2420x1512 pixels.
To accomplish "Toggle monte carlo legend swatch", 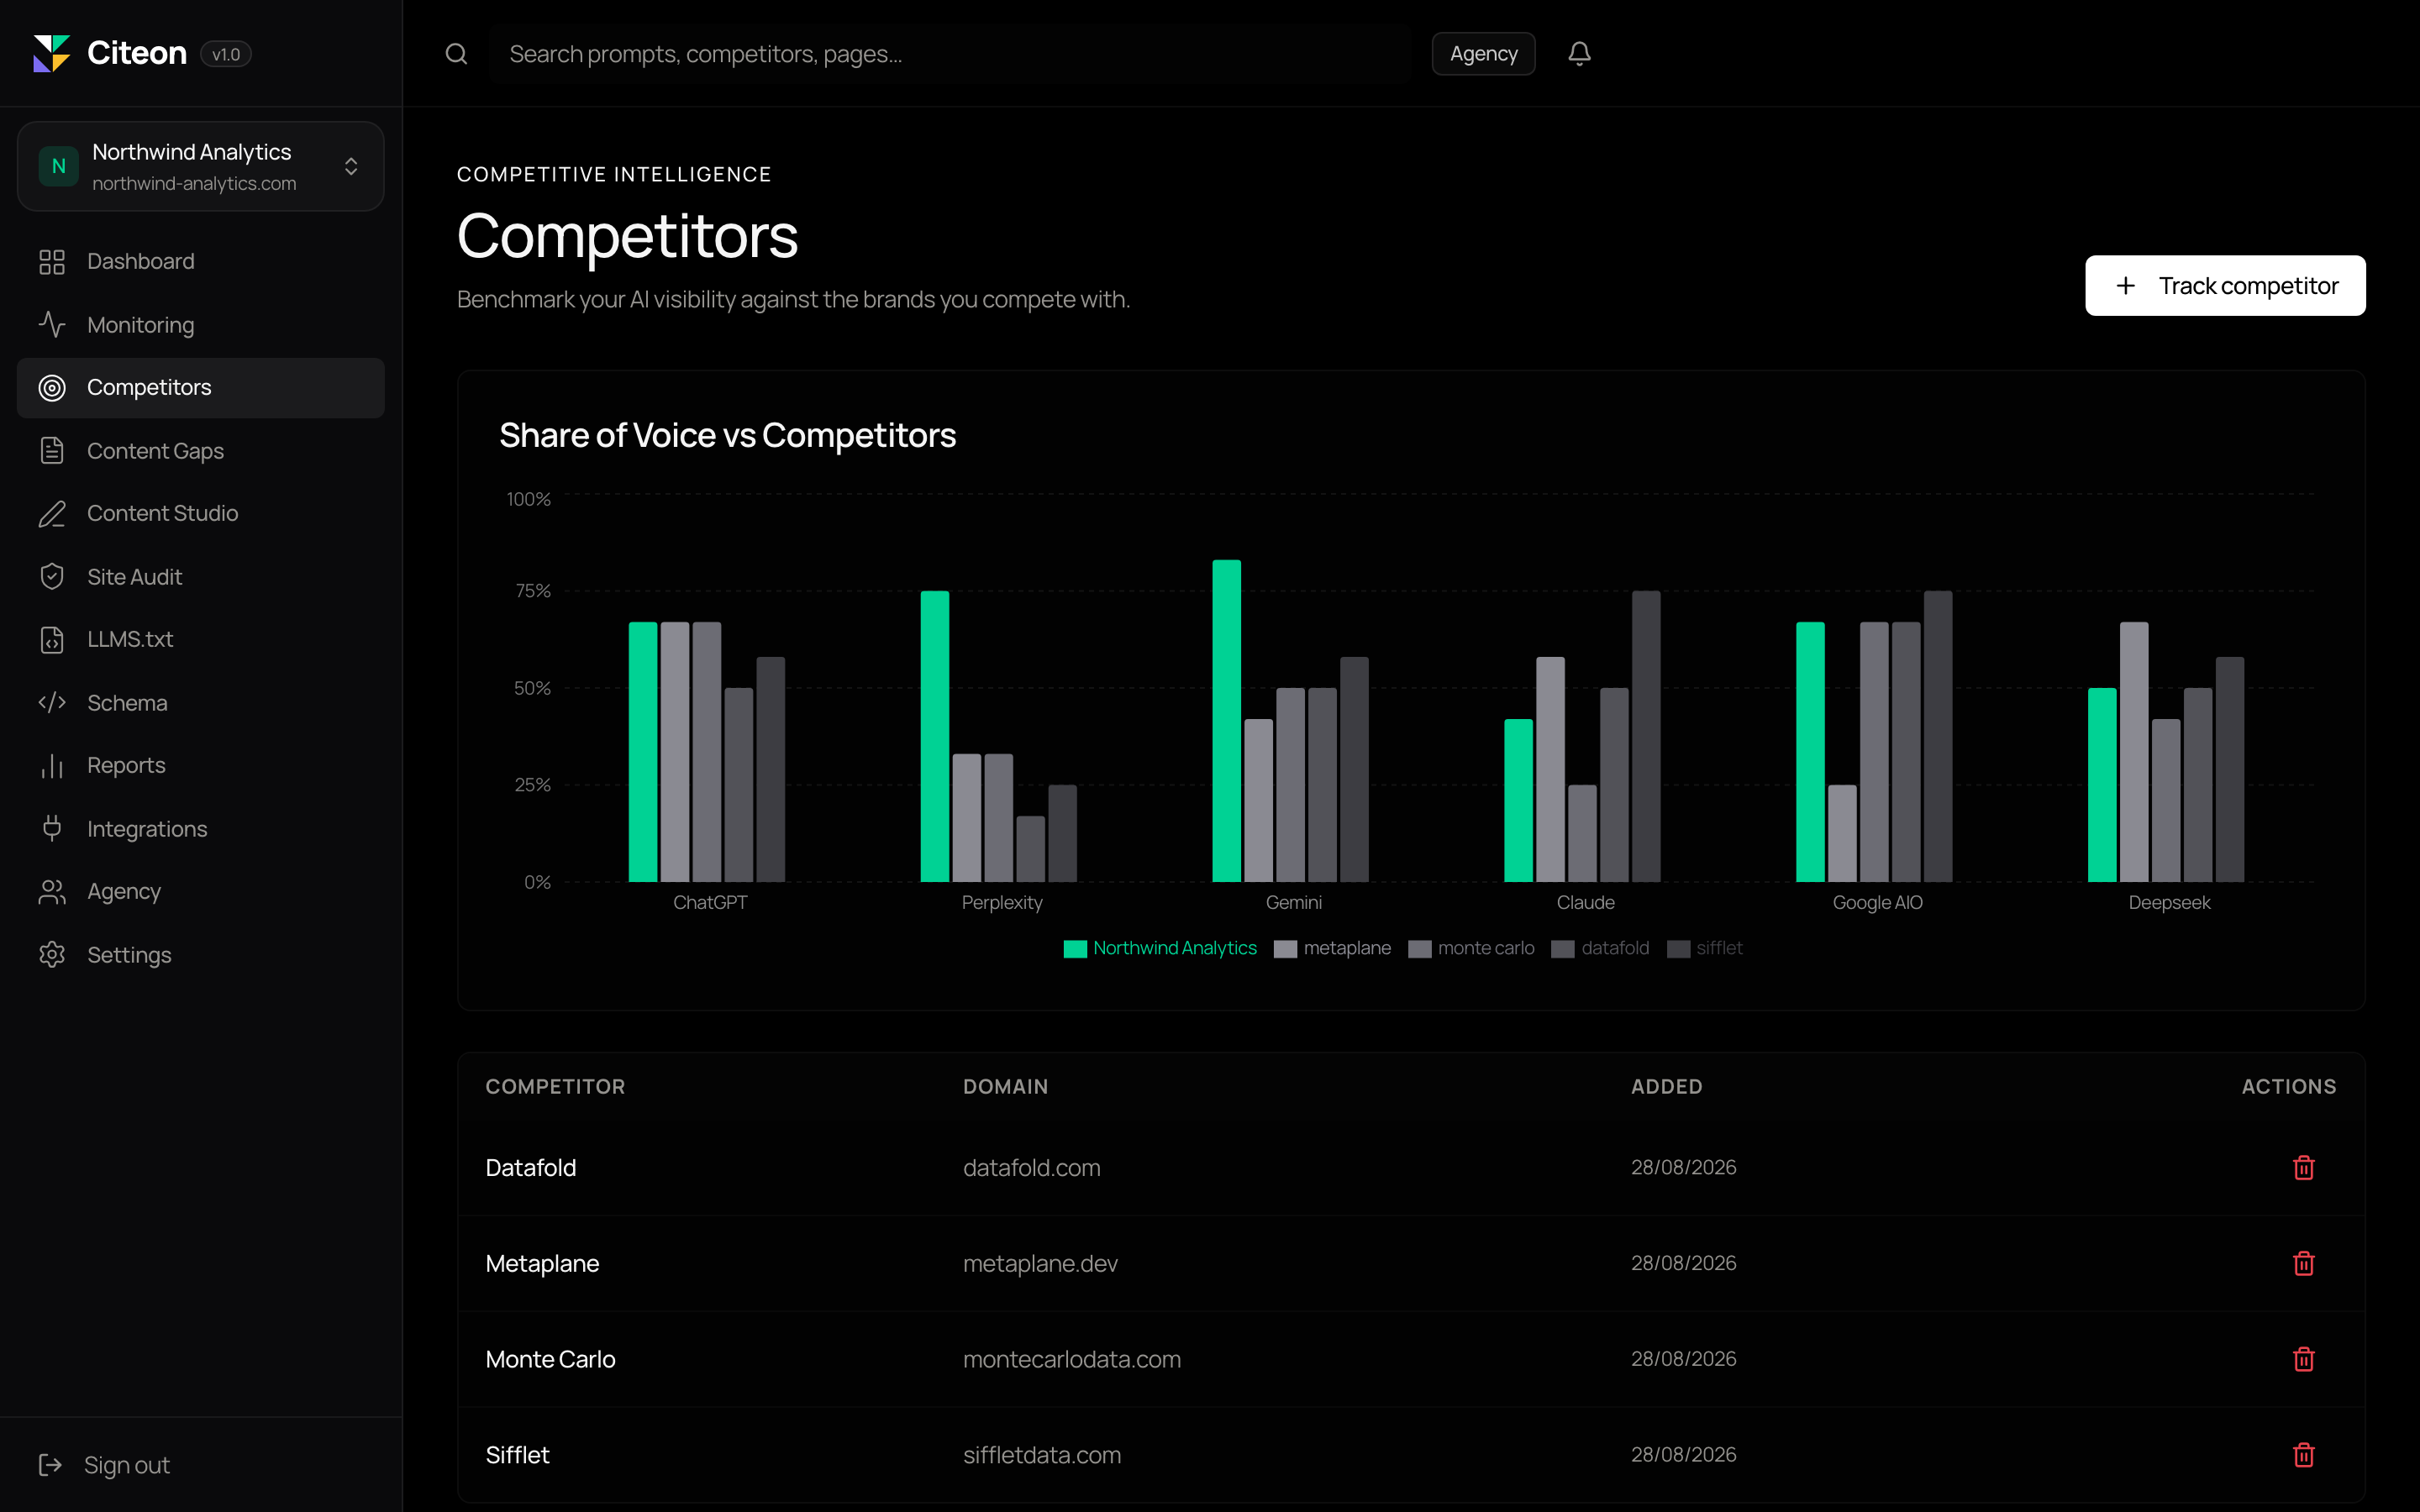I will point(1419,949).
